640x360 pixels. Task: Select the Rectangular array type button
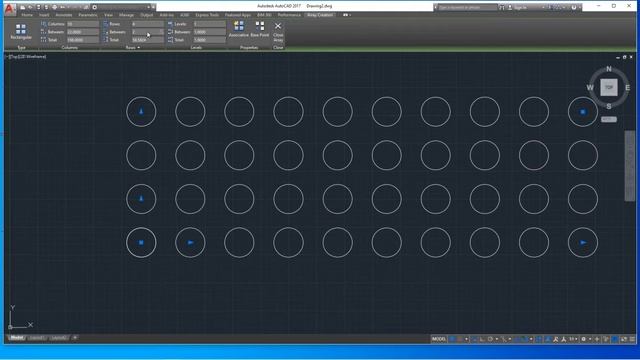[x=21, y=32]
